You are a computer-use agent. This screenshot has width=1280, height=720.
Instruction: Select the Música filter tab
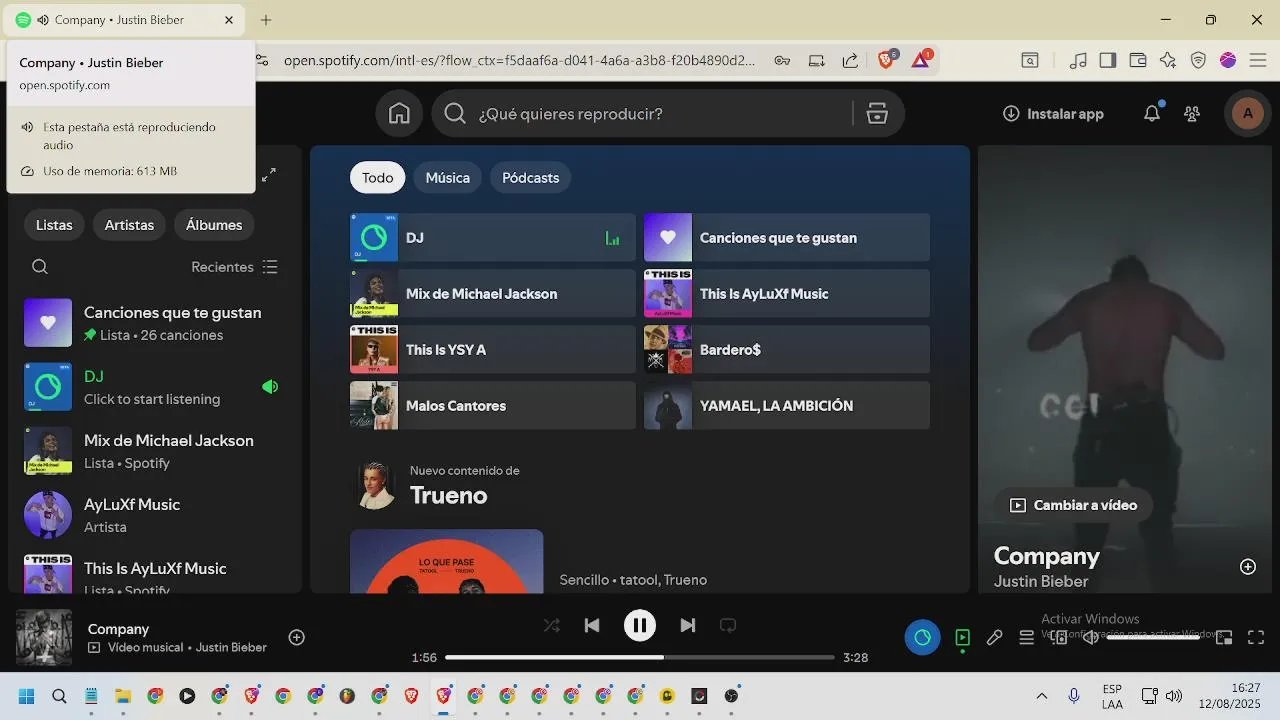click(448, 177)
